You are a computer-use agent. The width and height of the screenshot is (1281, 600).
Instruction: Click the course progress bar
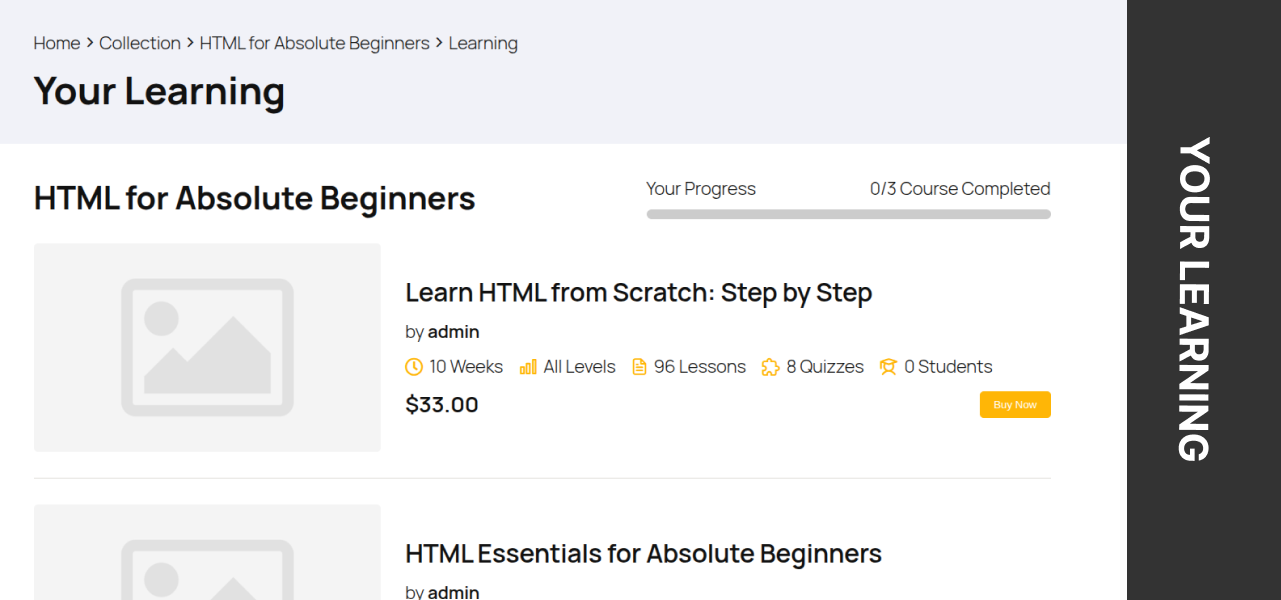click(x=848, y=214)
